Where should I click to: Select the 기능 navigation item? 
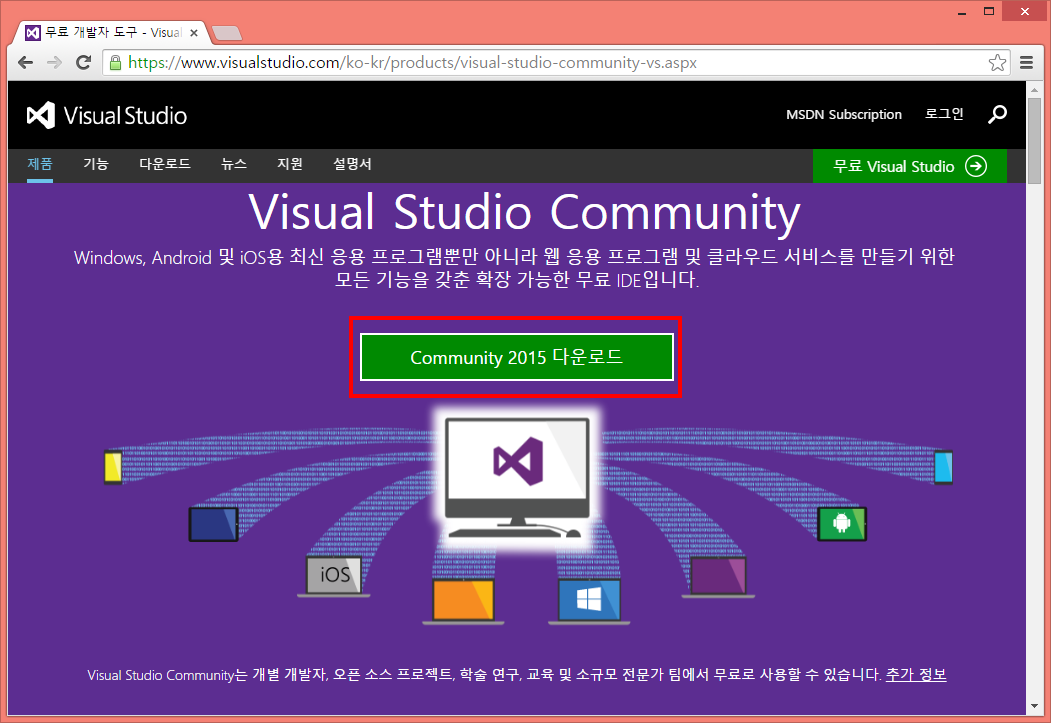(x=96, y=164)
